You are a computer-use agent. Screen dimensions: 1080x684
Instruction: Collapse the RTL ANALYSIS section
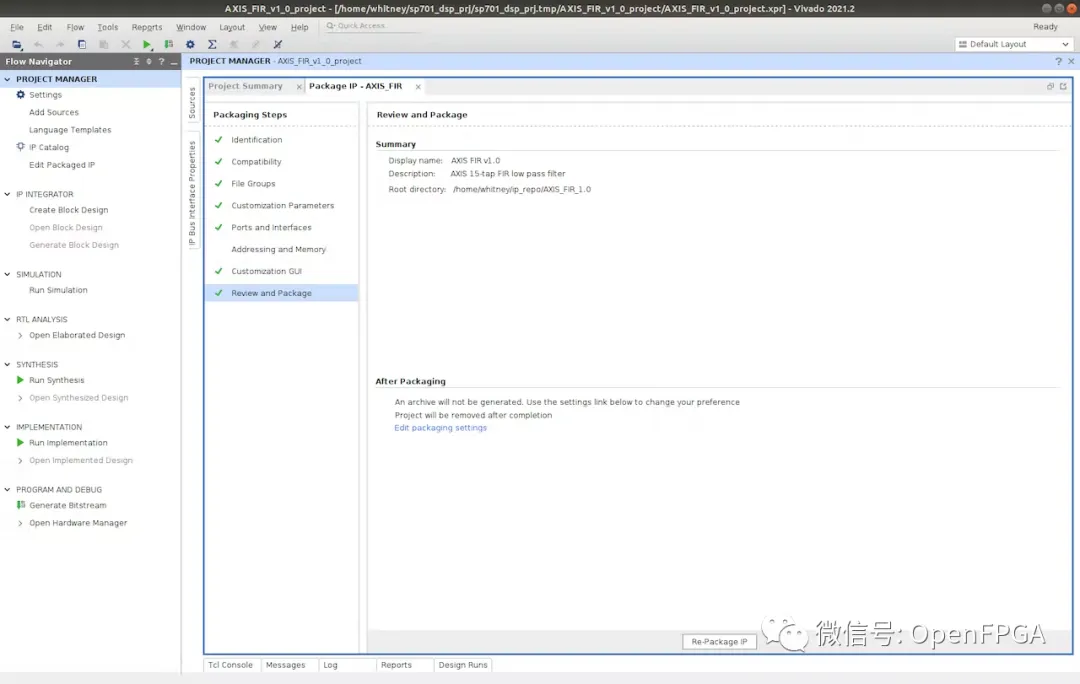pyautogui.click(x=8, y=320)
